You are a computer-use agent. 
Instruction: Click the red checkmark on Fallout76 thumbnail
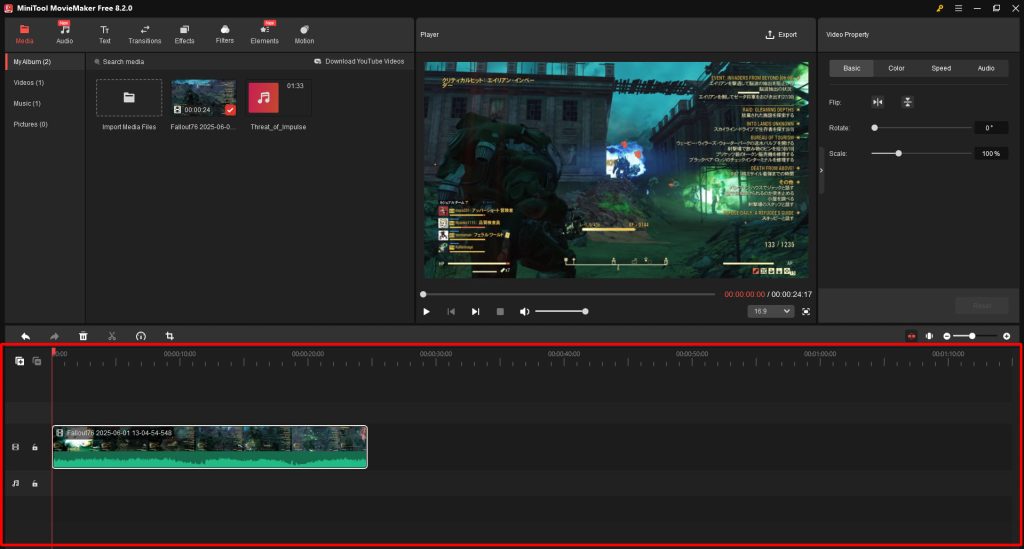coord(230,110)
